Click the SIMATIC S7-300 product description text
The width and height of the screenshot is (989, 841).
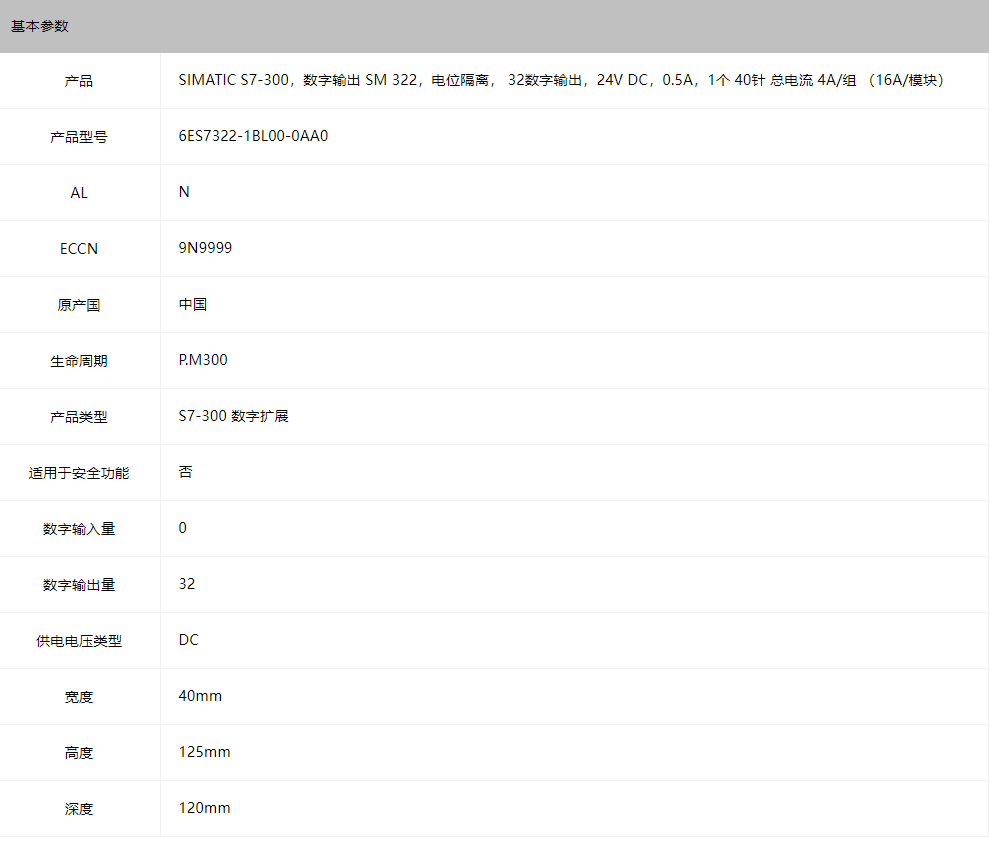561,80
